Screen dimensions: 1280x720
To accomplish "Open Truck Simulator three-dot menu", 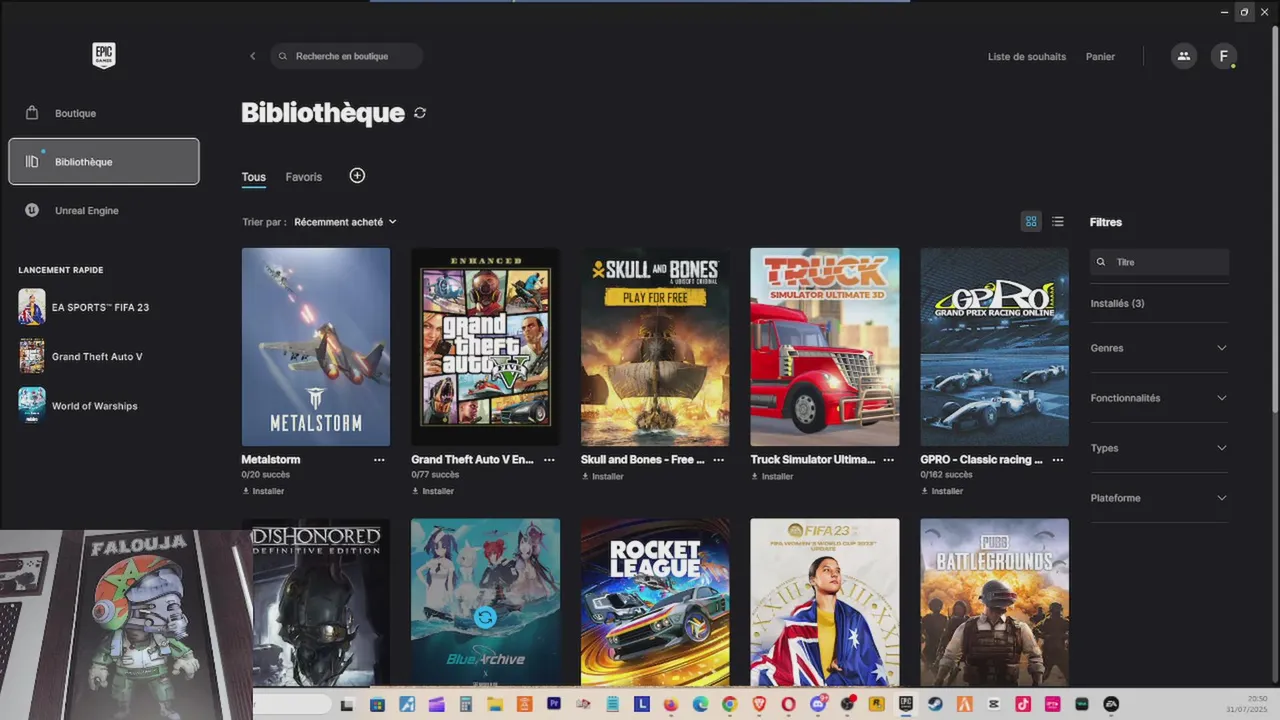I will point(888,460).
